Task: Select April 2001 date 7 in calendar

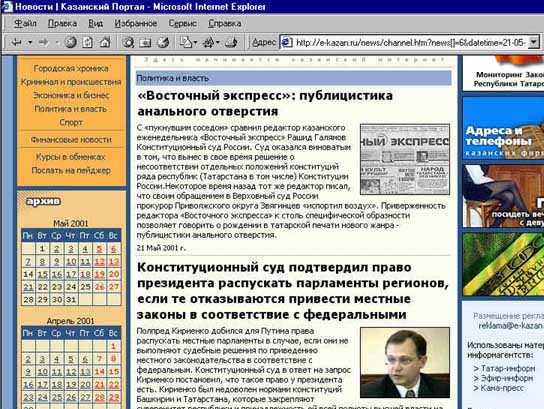Action: [x=99, y=359]
